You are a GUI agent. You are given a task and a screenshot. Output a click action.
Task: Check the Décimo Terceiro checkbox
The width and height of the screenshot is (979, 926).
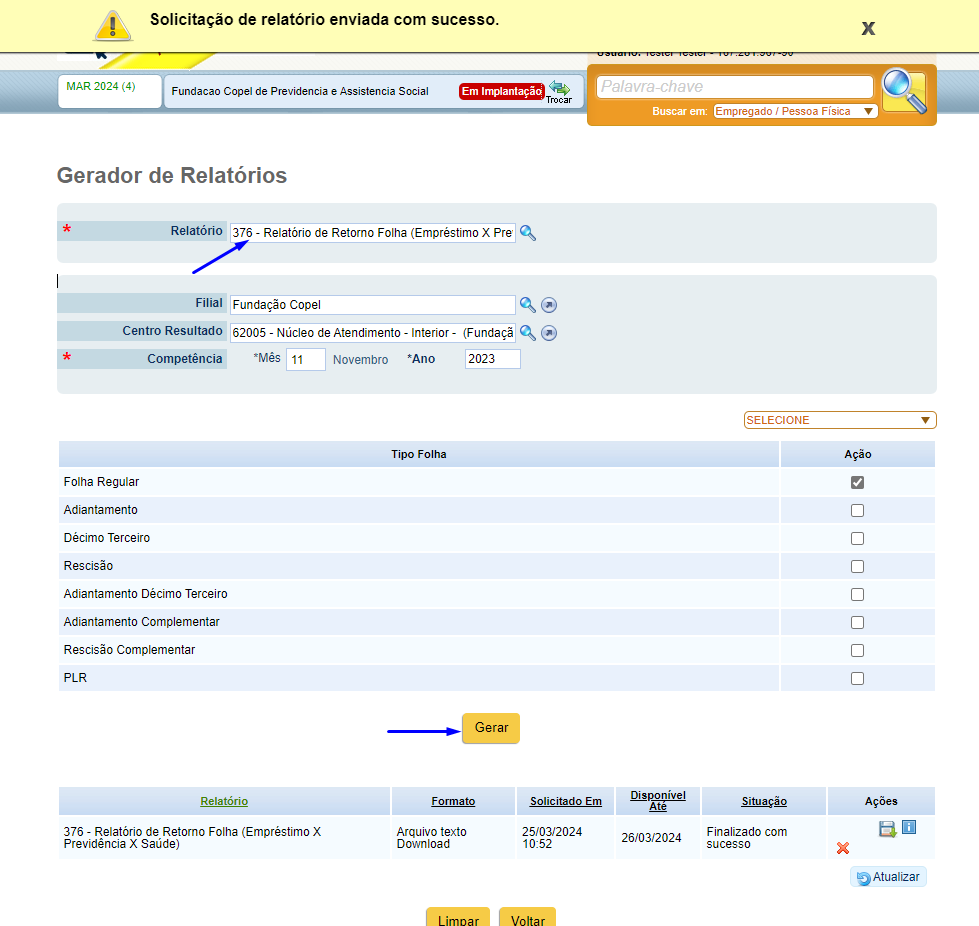(x=857, y=538)
